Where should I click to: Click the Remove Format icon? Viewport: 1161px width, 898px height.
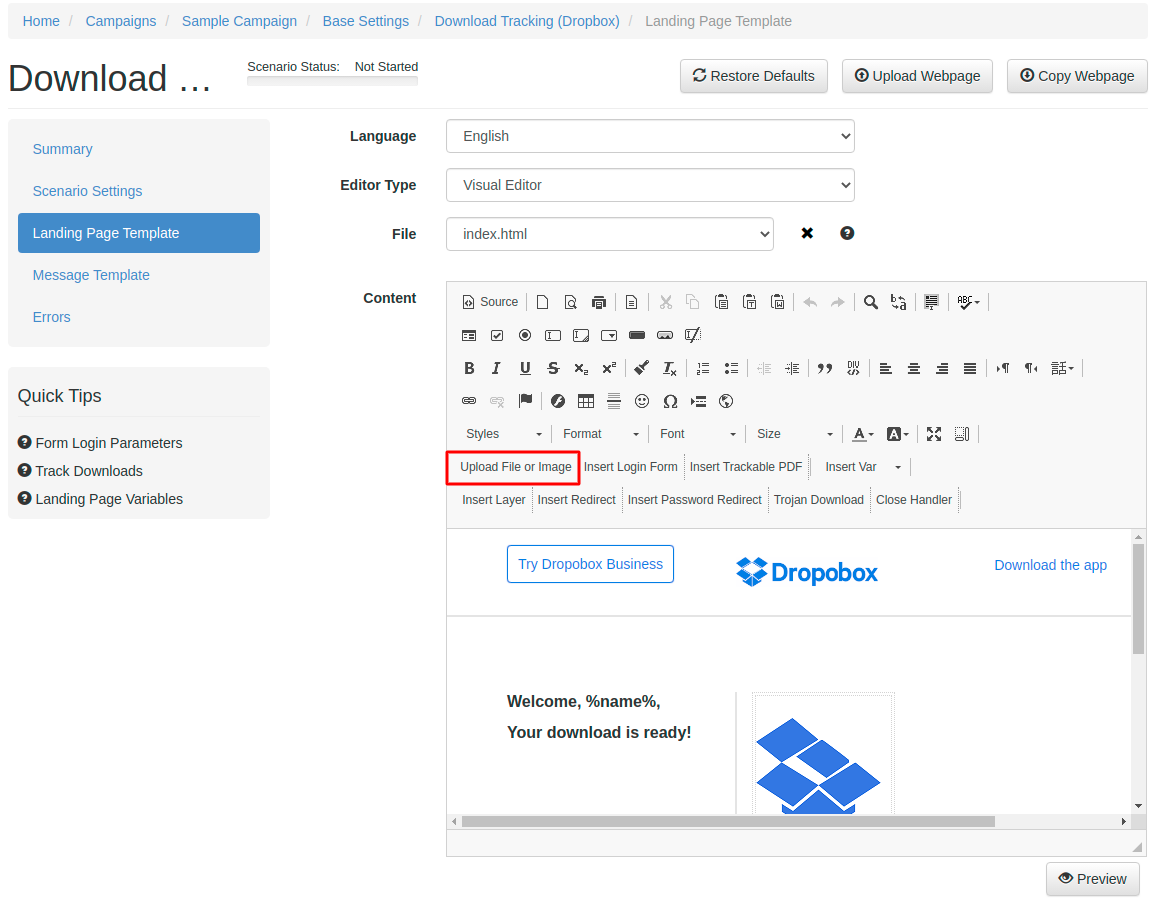(x=670, y=368)
